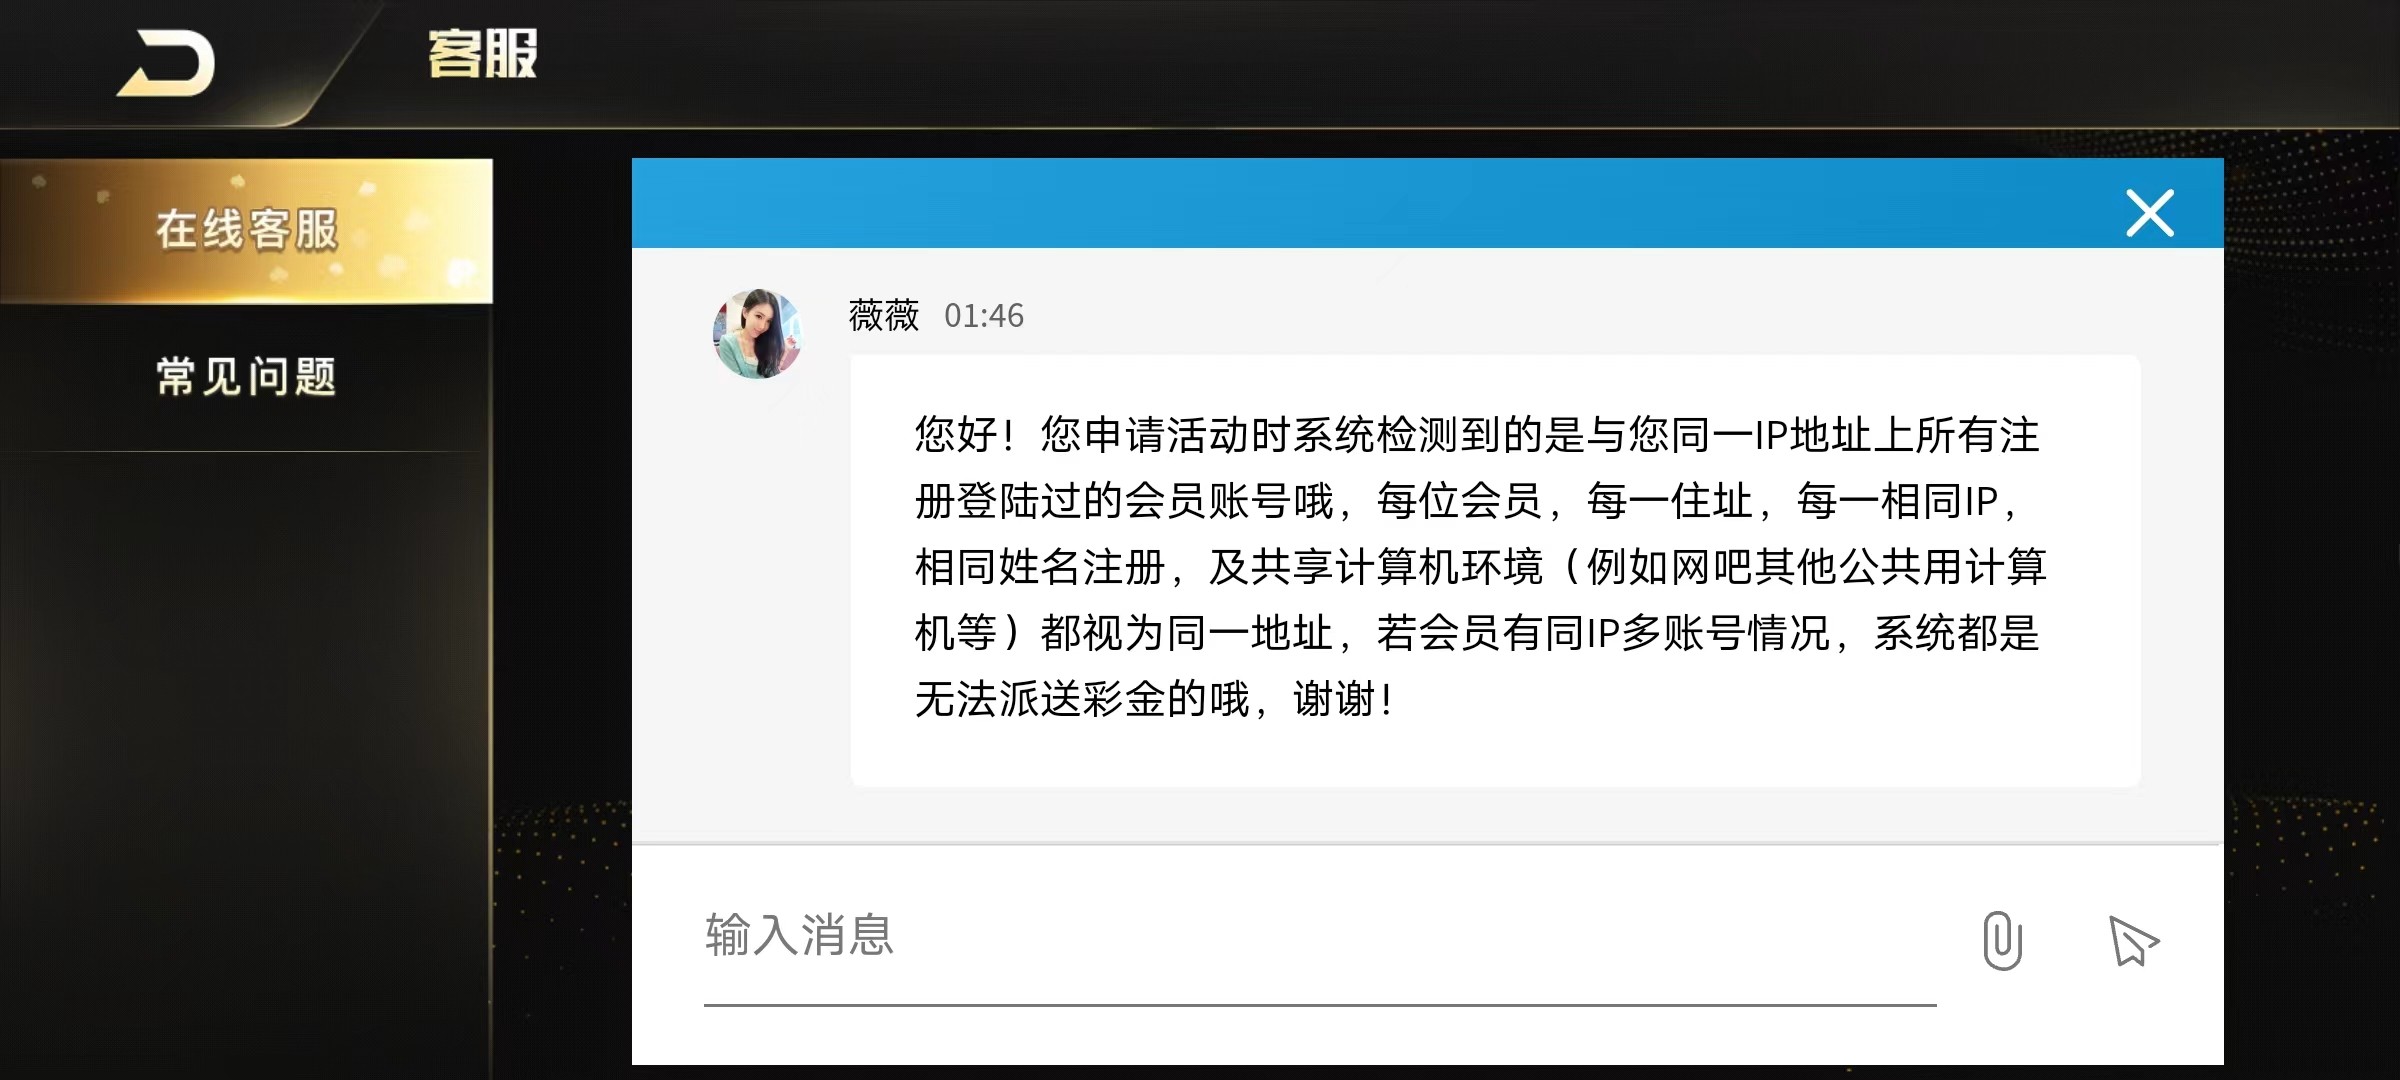Tap the golden back arrow icon
Viewport: 2400px width, 1080px height.
coord(167,64)
